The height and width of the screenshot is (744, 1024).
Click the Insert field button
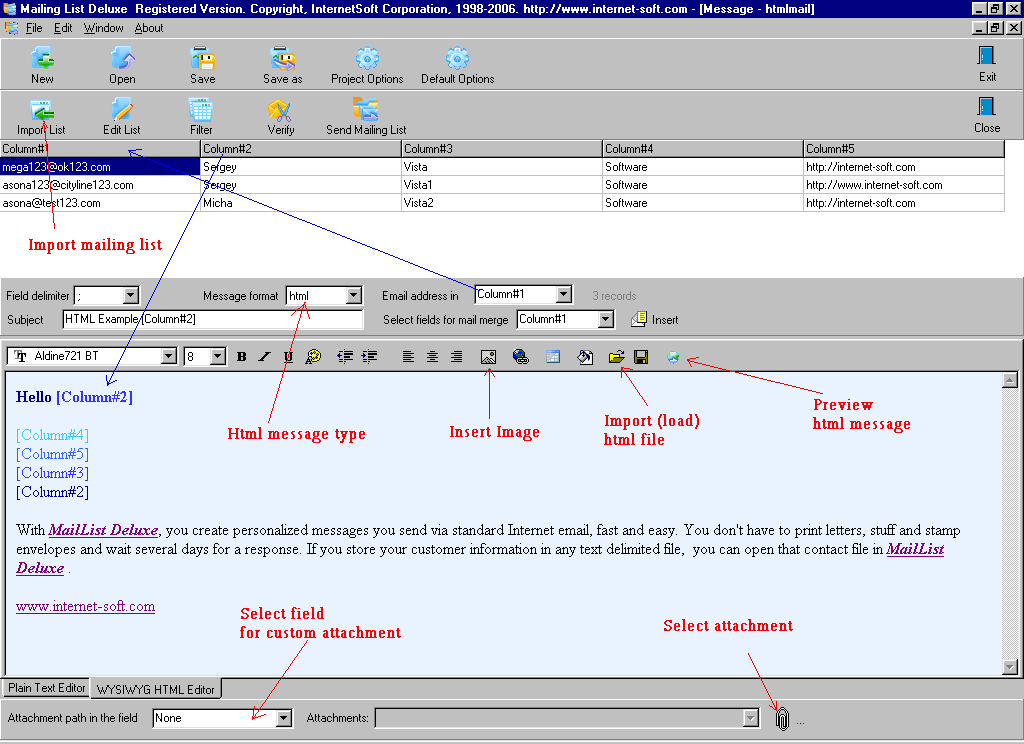pos(654,319)
